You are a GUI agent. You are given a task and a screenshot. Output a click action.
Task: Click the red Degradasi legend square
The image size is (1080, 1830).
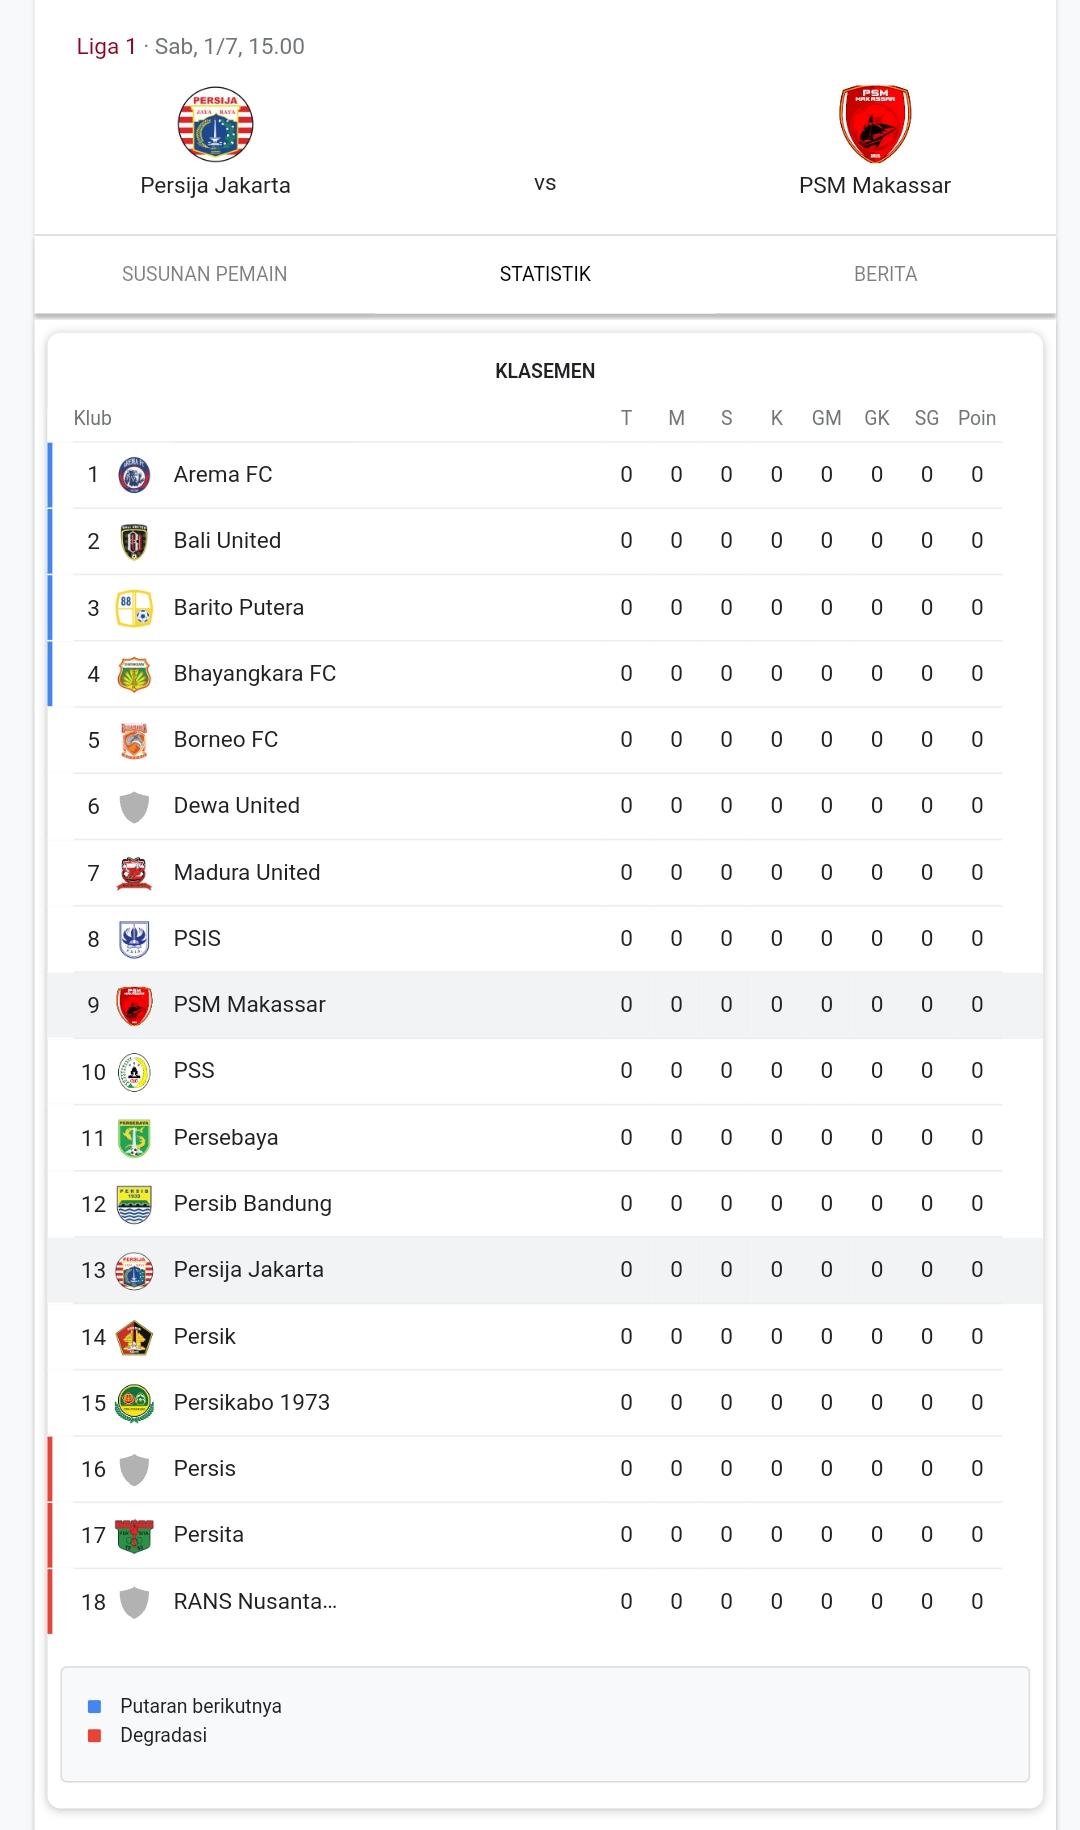[95, 1735]
